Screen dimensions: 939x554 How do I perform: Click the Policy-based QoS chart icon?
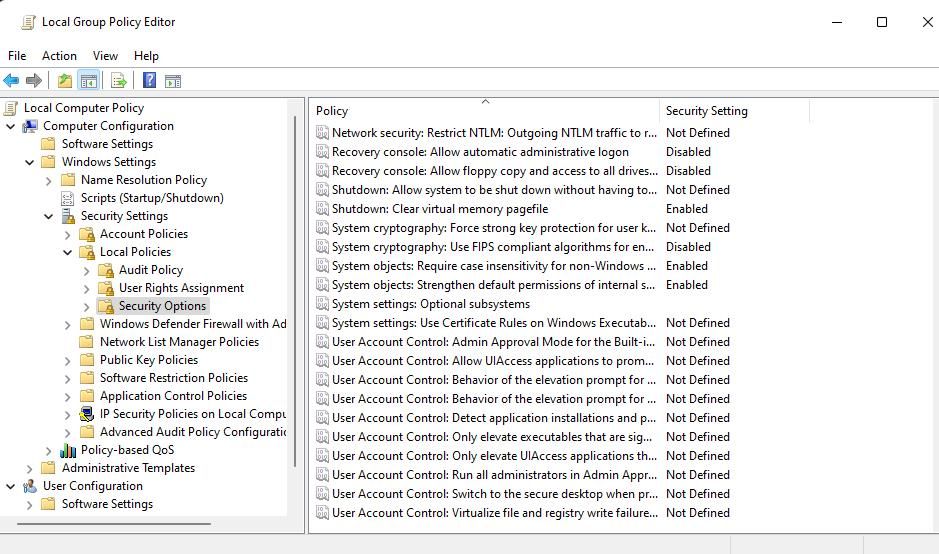68,450
